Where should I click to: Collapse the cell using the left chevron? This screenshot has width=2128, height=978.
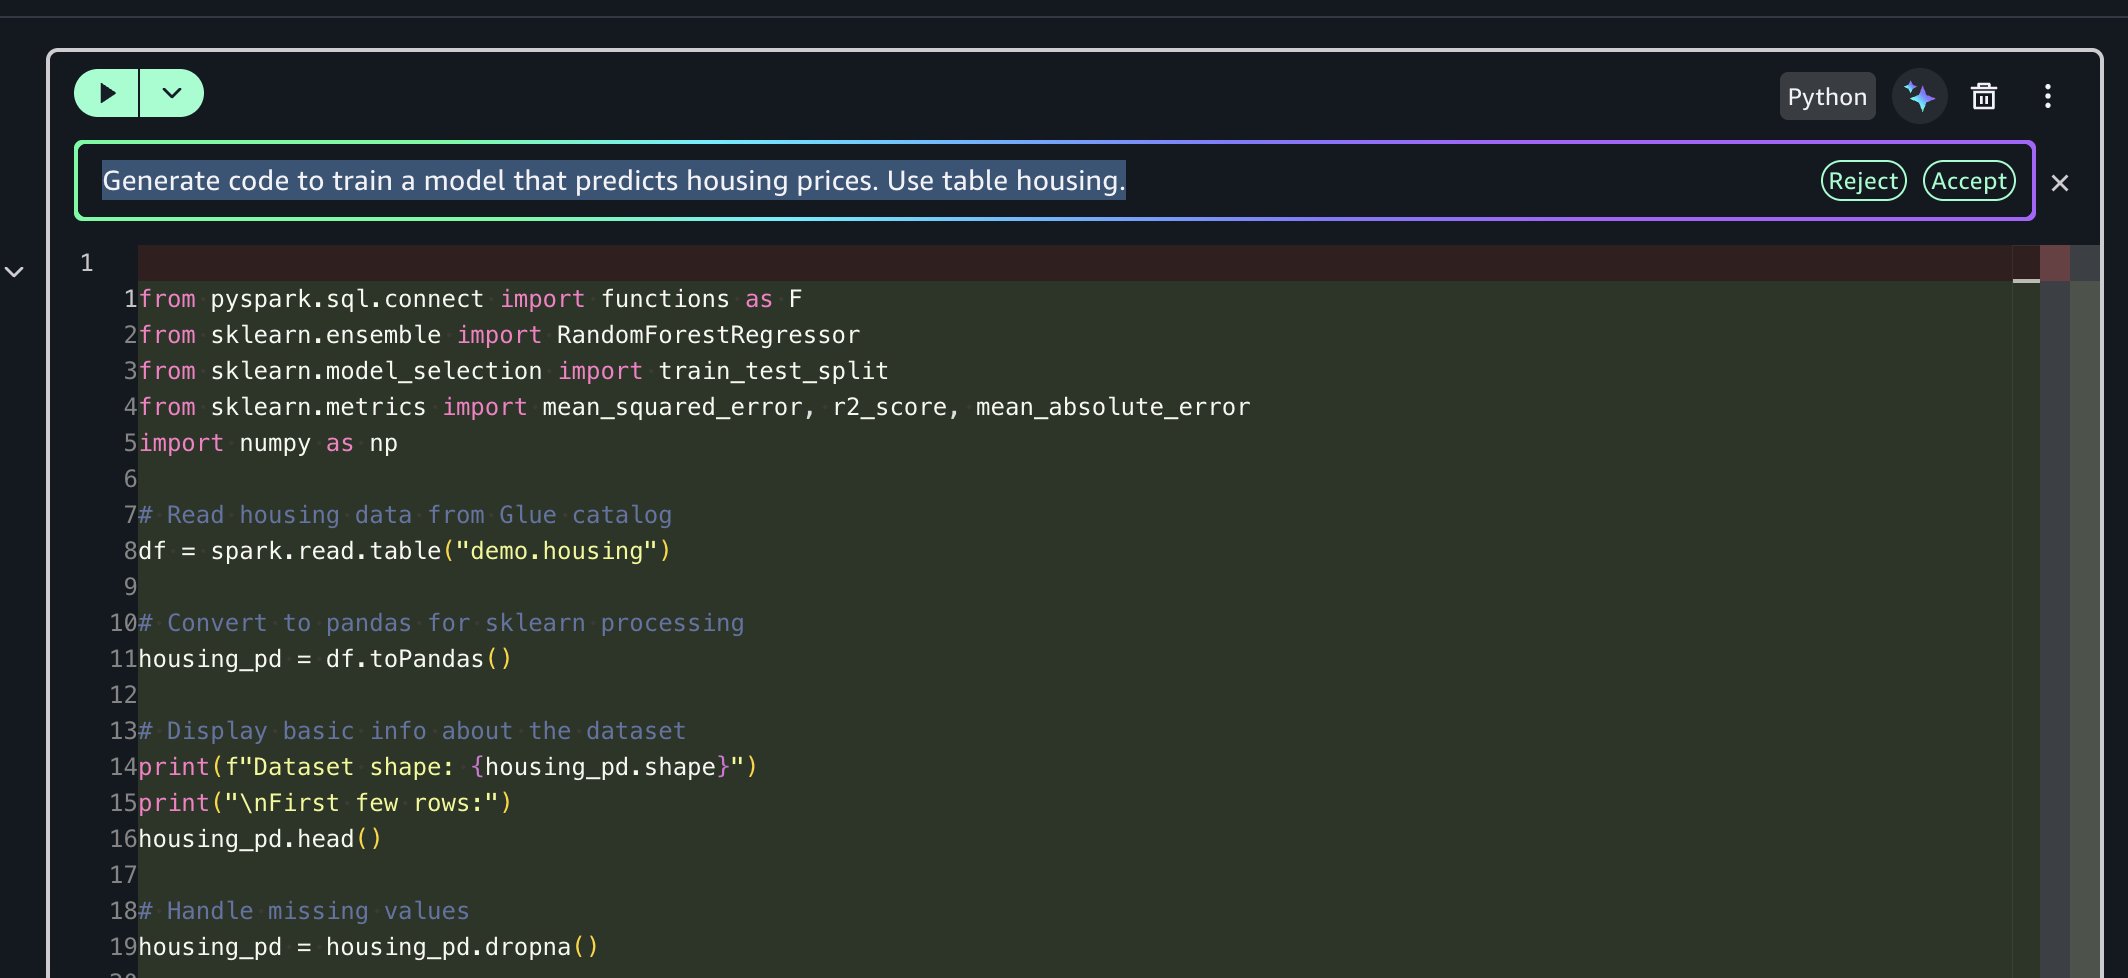point(14,272)
